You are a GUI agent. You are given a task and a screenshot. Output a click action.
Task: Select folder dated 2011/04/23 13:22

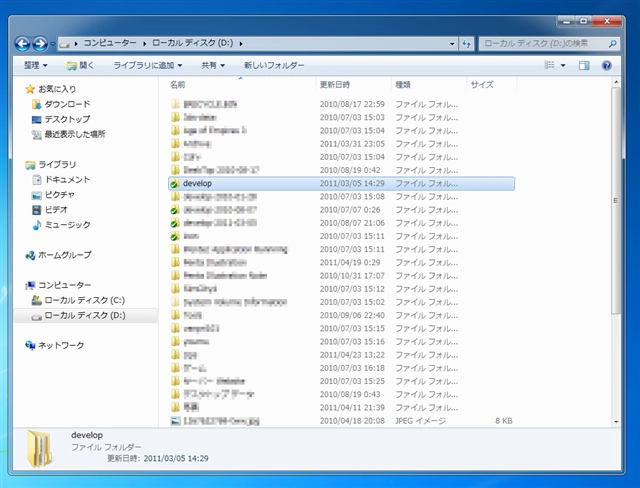341,355
